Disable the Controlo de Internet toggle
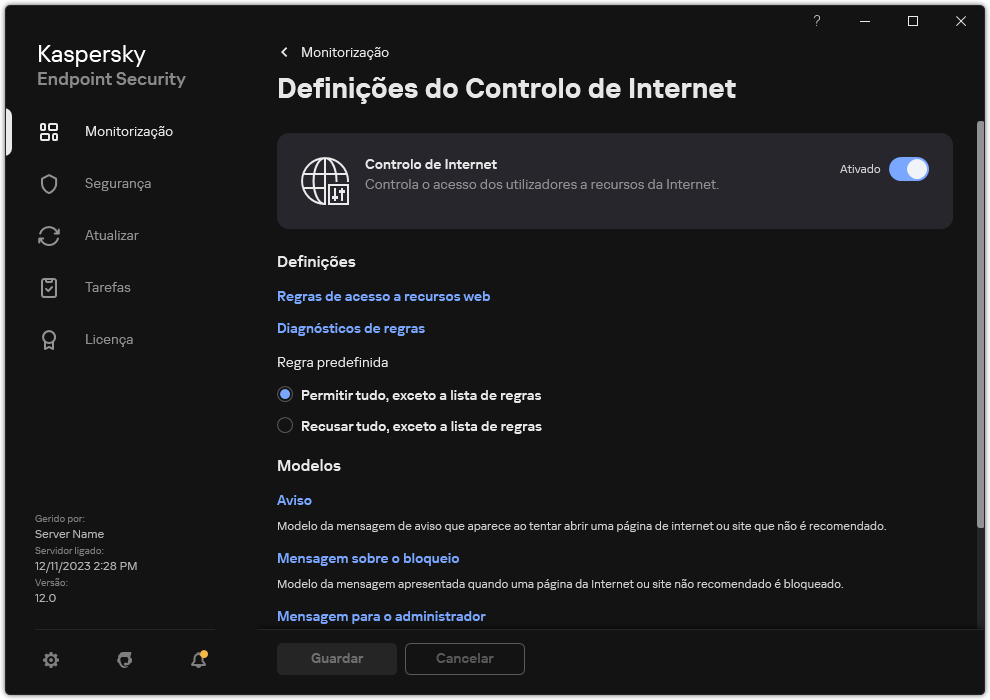 click(x=909, y=169)
